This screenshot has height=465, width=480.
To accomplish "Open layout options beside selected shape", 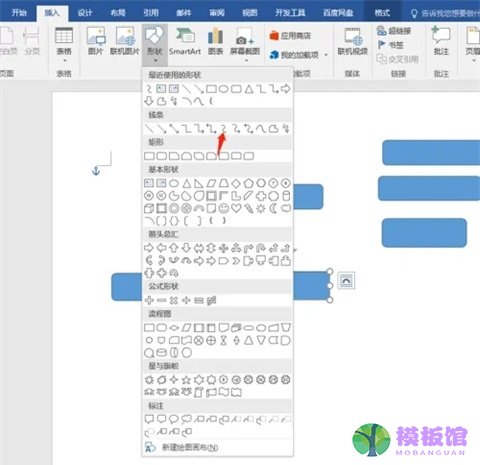I will (x=346, y=281).
